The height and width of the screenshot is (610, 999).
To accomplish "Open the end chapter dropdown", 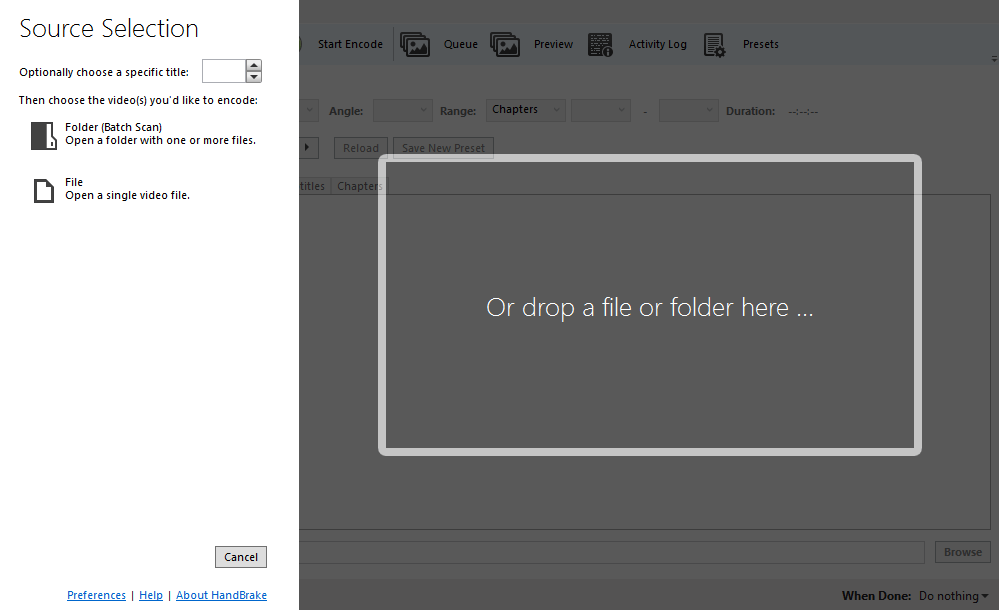I will (688, 110).
